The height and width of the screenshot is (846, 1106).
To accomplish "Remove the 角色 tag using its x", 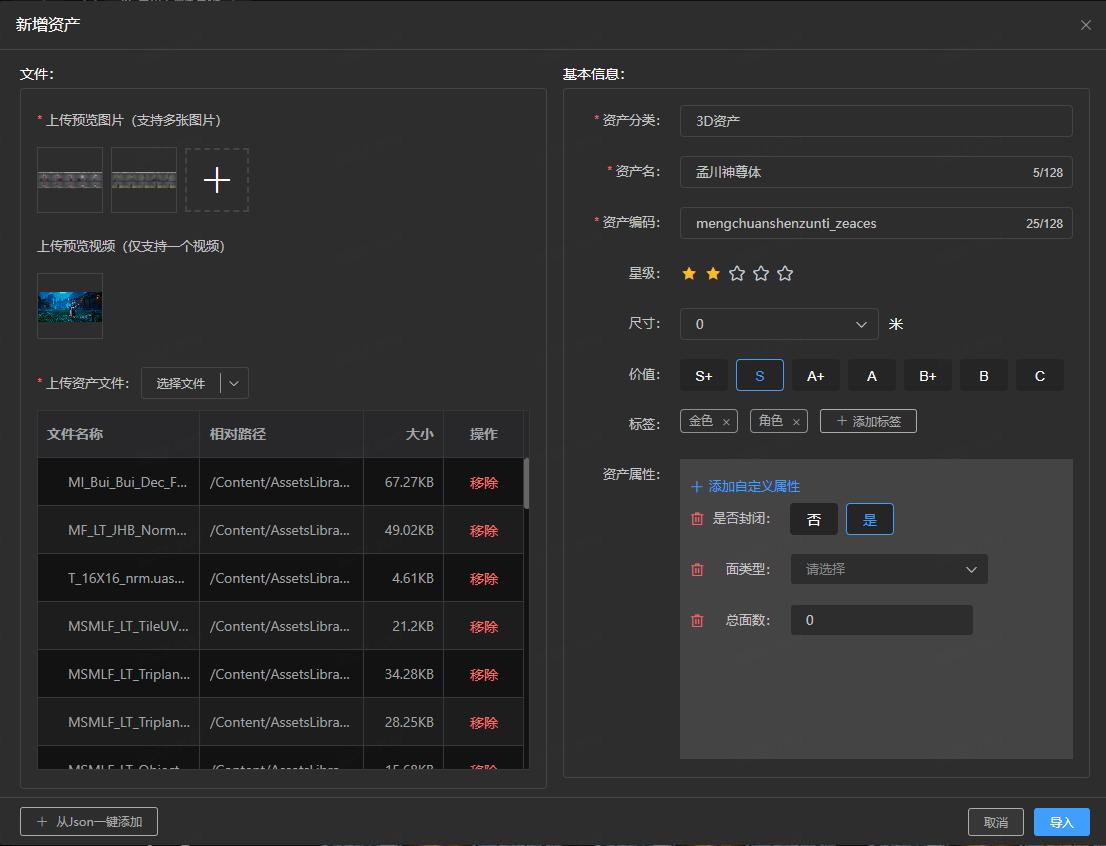I will (796, 422).
